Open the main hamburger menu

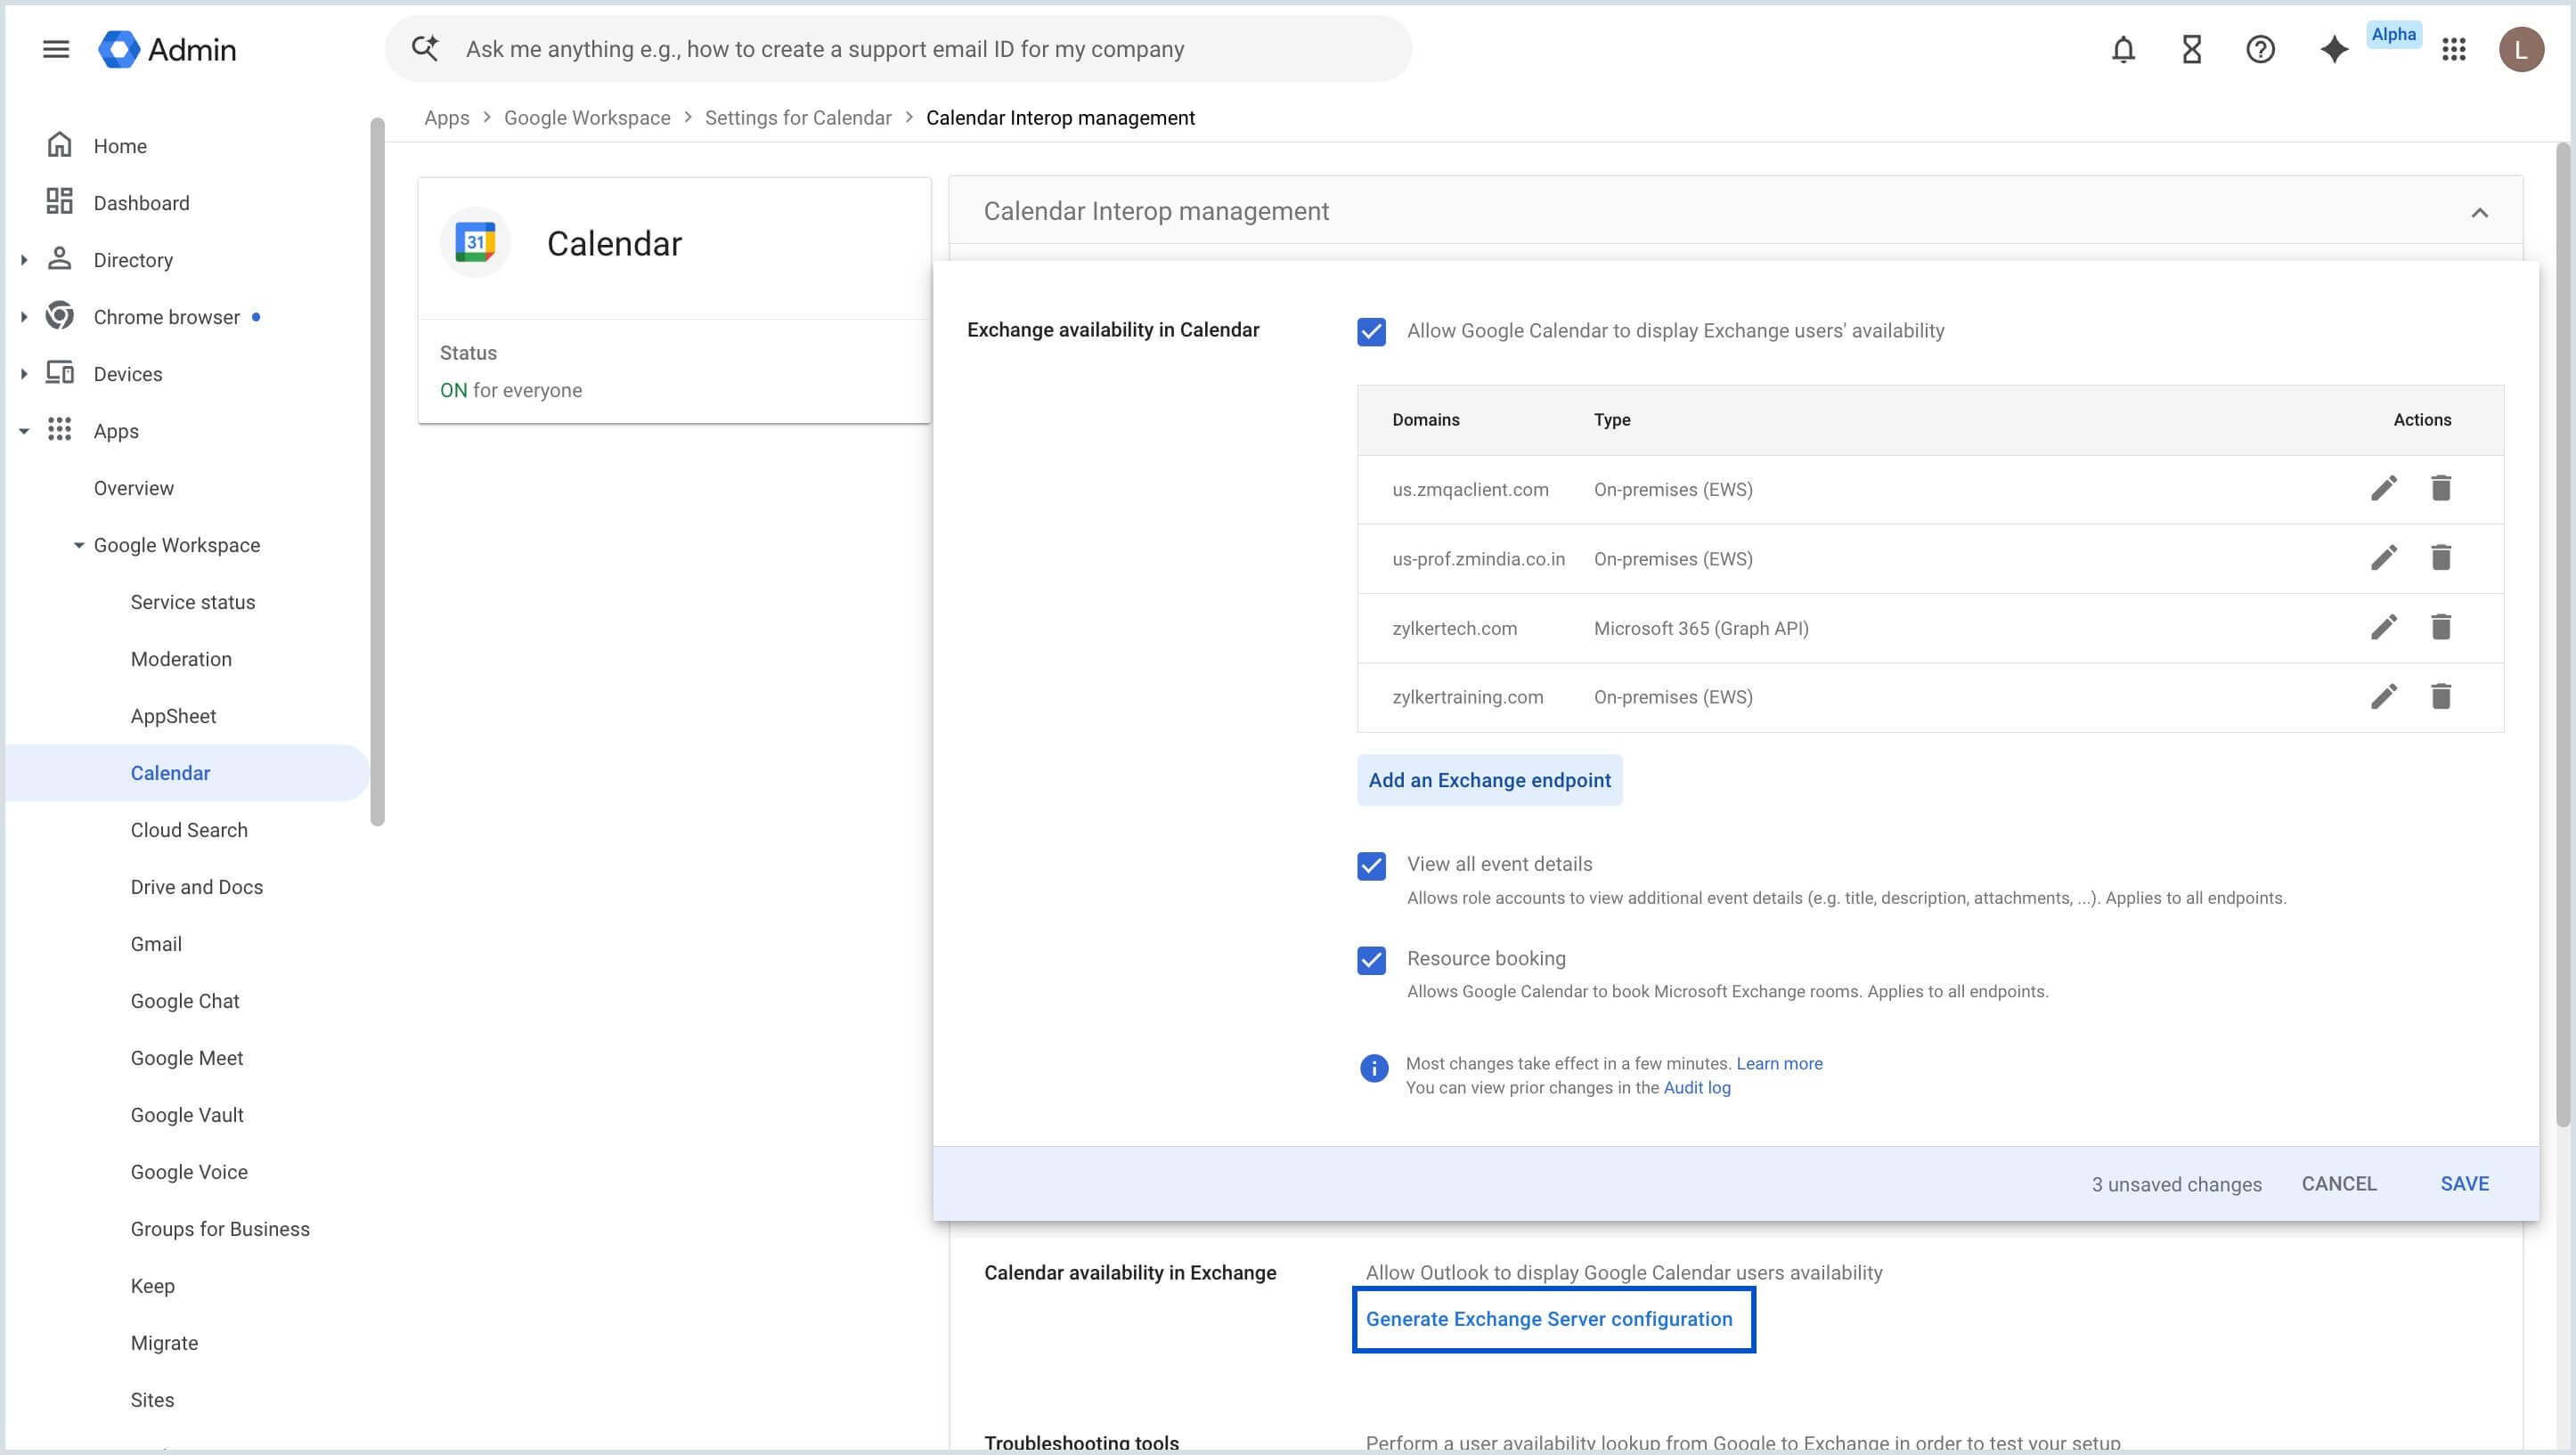coord(56,49)
